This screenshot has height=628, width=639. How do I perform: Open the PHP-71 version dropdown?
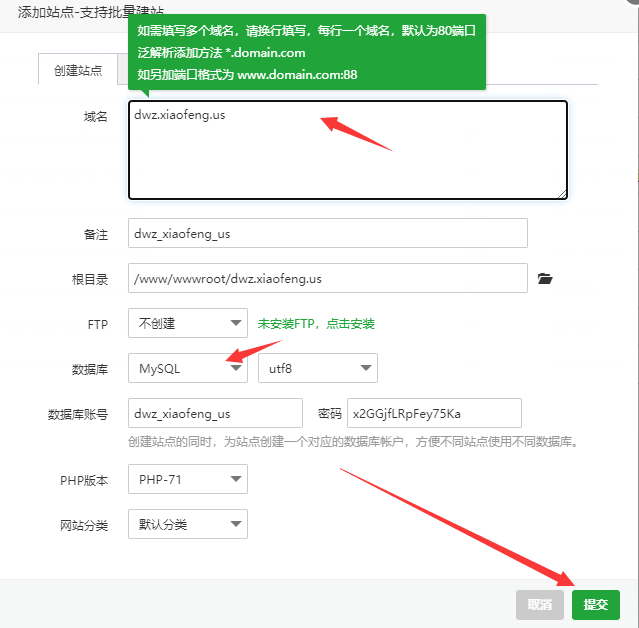tap(188, 479)
